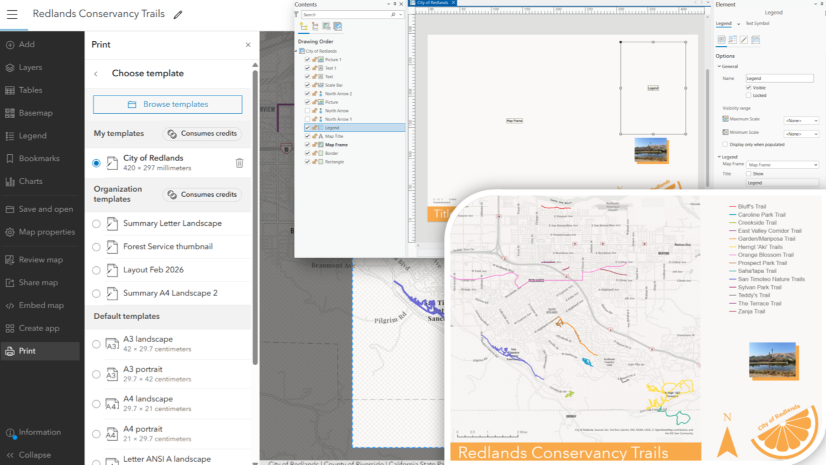The height and width of the screenshot is (465, 826).
Task: Click Consumes credits next to Organization templates
Action: pyautogui.click(x=202, y=194)
